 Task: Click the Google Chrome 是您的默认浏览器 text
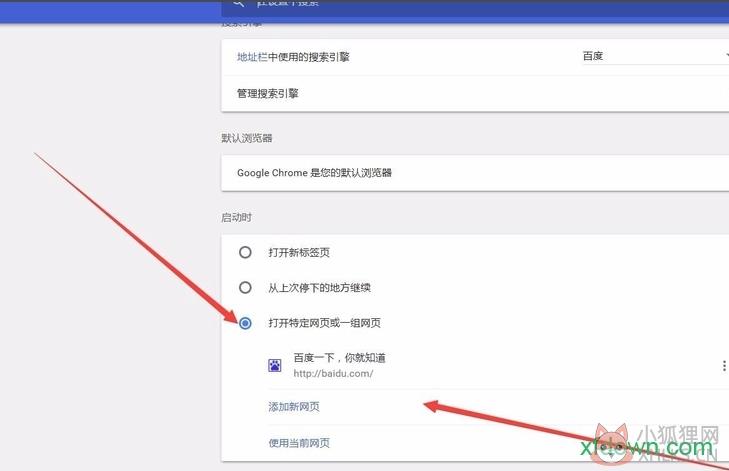[x=314, y=173]
